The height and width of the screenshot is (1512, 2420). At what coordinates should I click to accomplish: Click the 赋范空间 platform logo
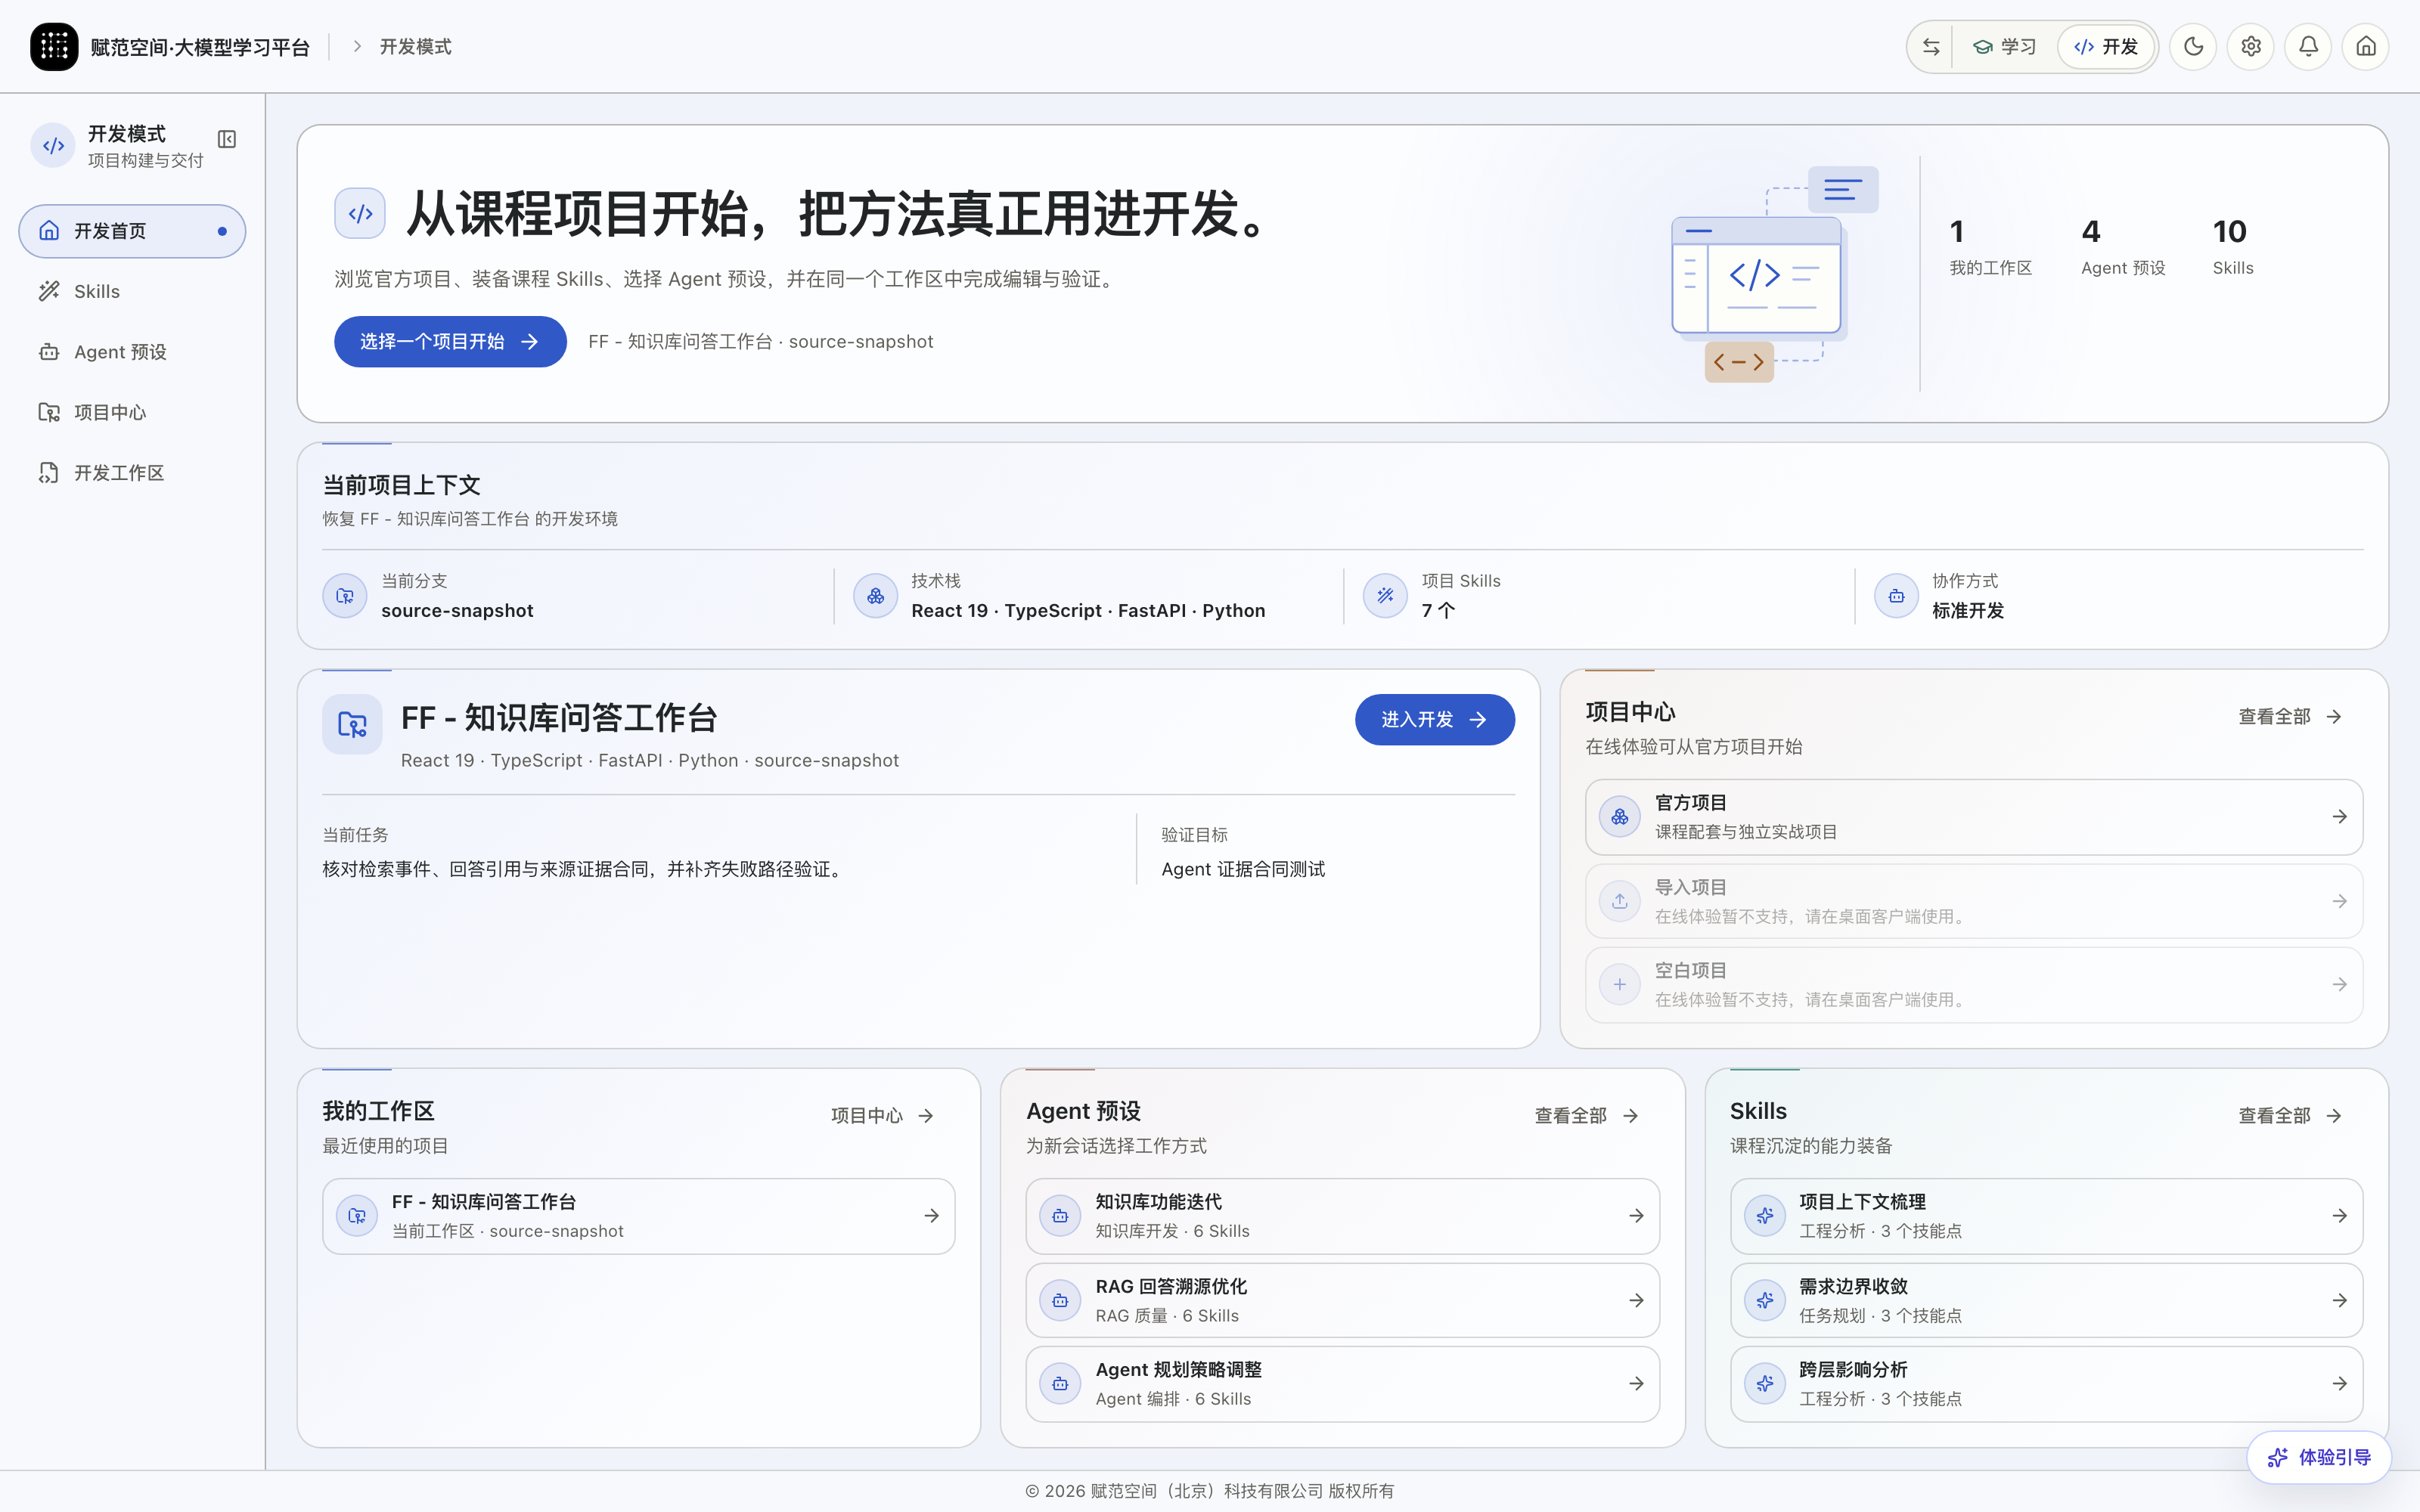[x=54, y=47]
